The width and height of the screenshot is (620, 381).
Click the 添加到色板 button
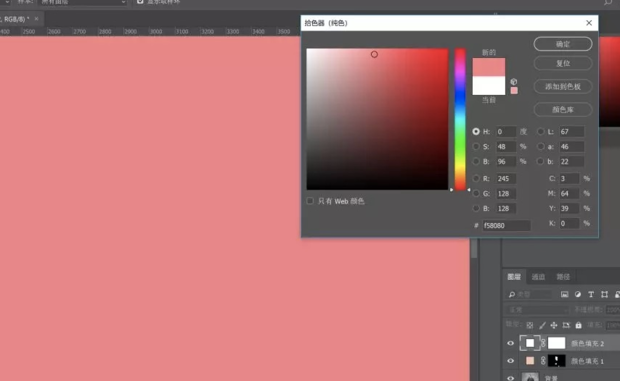[x=563, y=87]
